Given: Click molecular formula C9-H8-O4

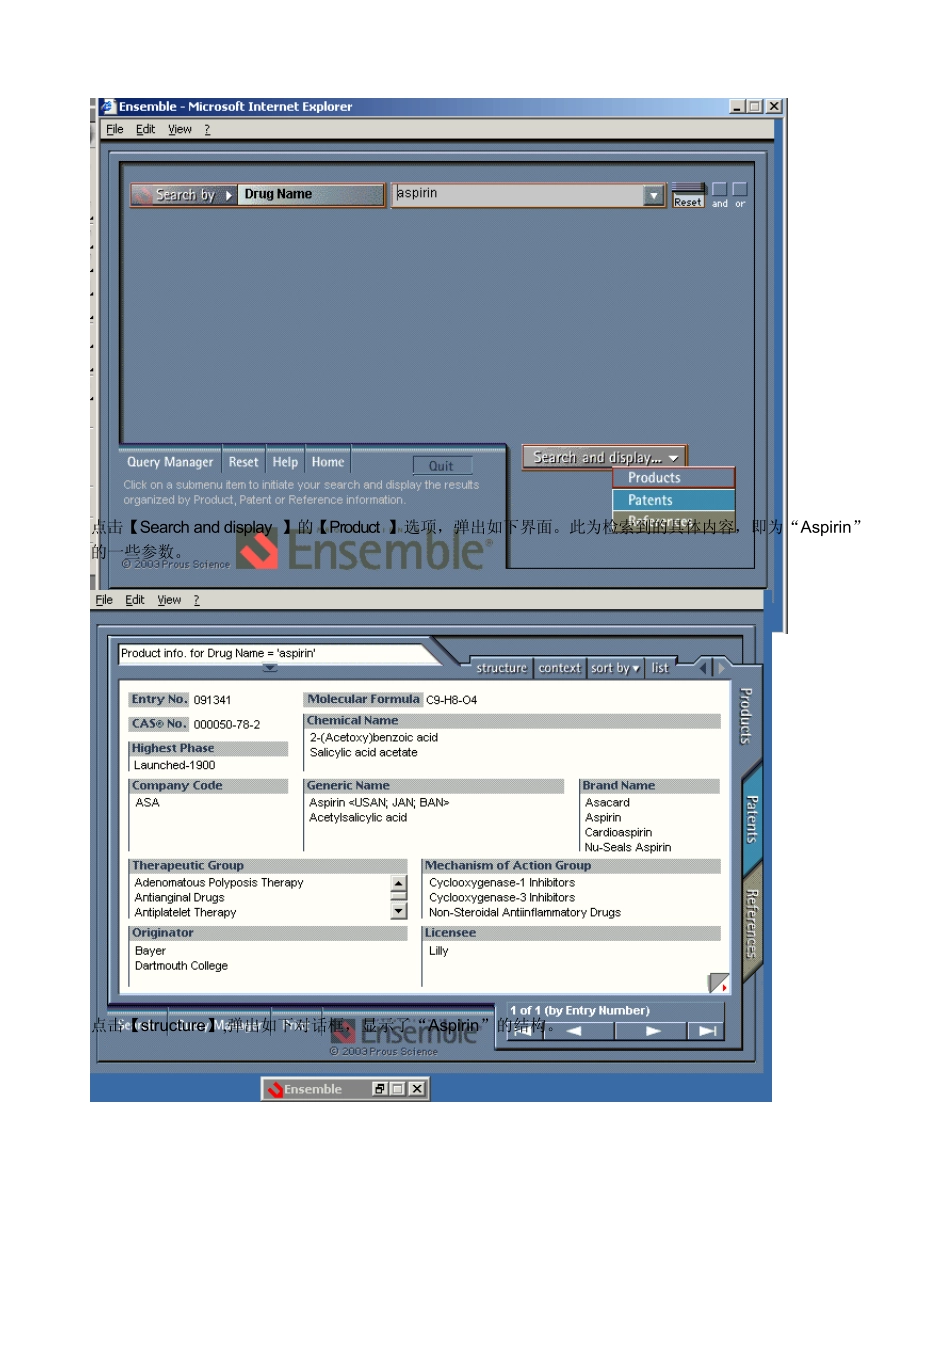Looking at the screenshot, I should [452, 700].
